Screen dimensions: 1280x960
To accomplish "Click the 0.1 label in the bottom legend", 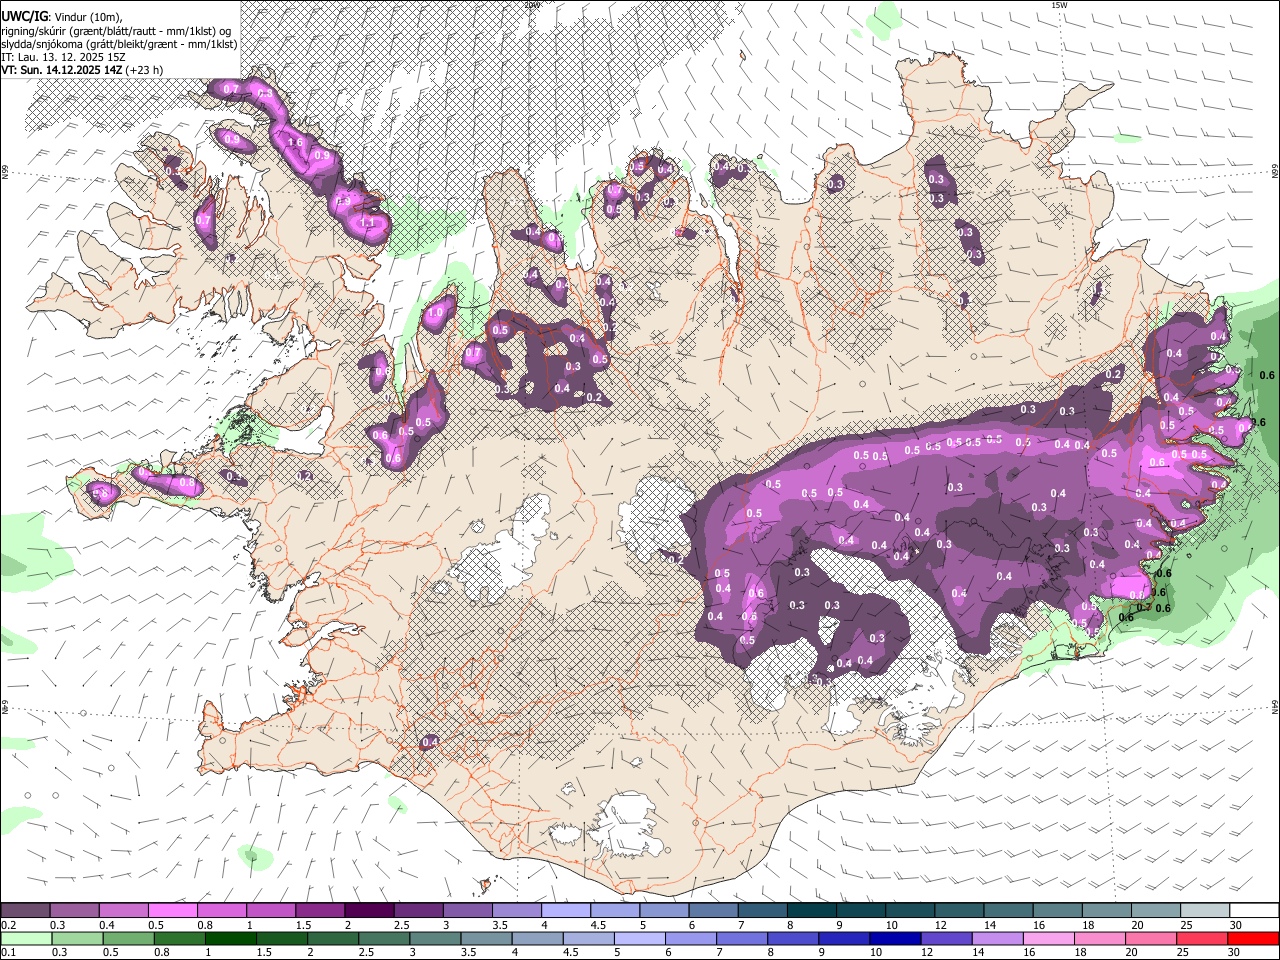I will pyautogui.click(x=9, y=952).
